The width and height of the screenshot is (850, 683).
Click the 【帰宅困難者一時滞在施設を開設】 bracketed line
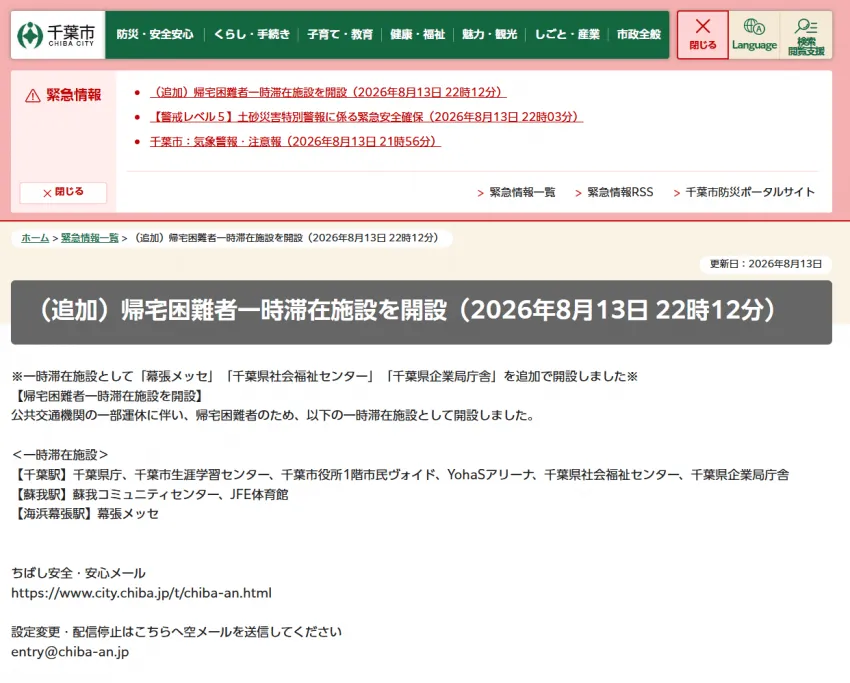click(x=108, y=396)
